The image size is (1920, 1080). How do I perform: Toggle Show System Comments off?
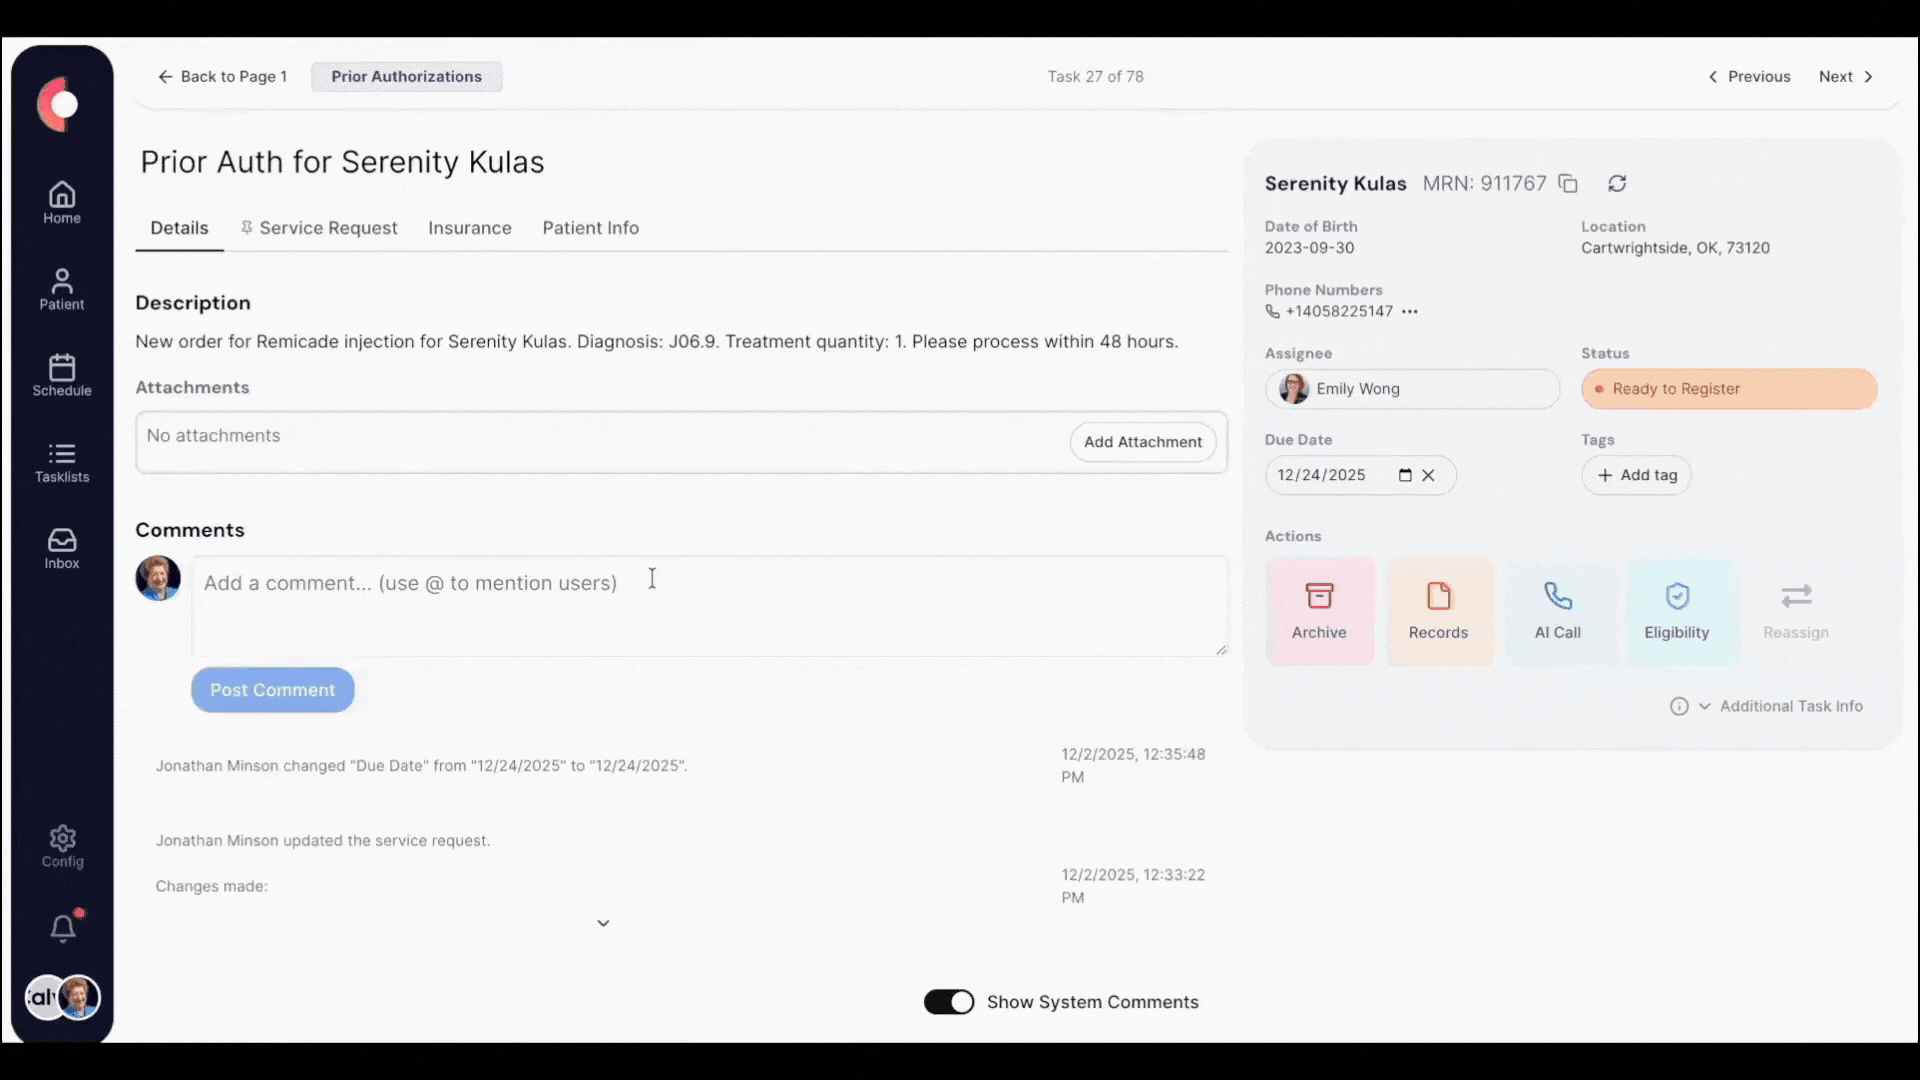click(x=948, y=1001)
